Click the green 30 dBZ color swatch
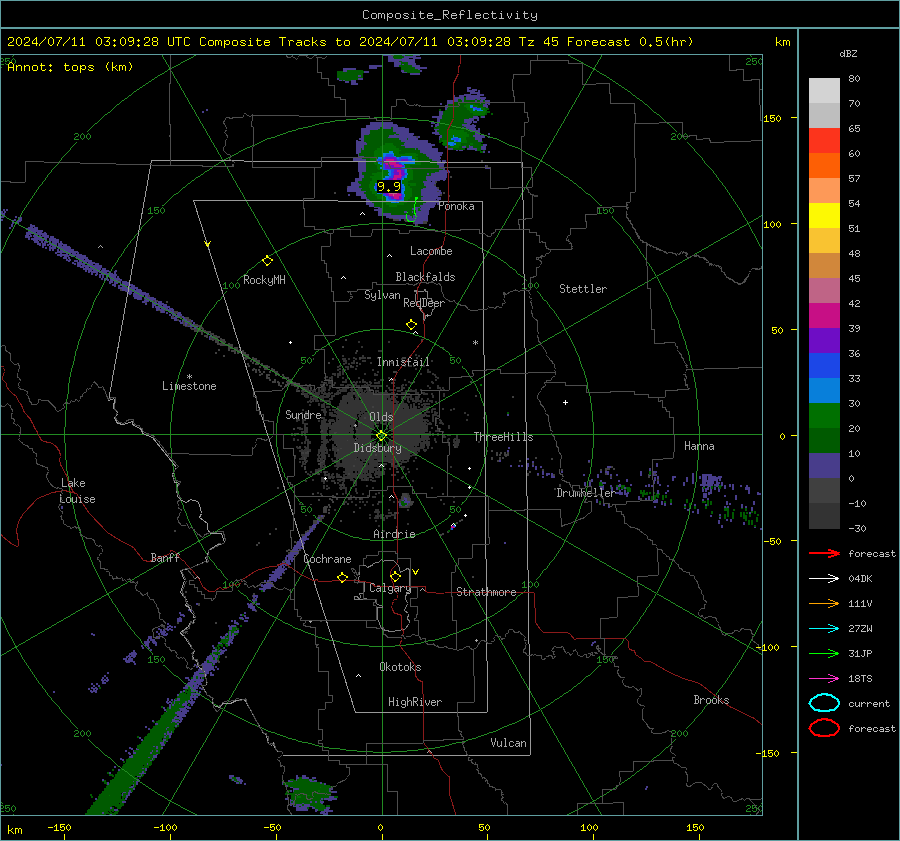The image size is (900, 841). pyautogui.click(x=824, y=415)
